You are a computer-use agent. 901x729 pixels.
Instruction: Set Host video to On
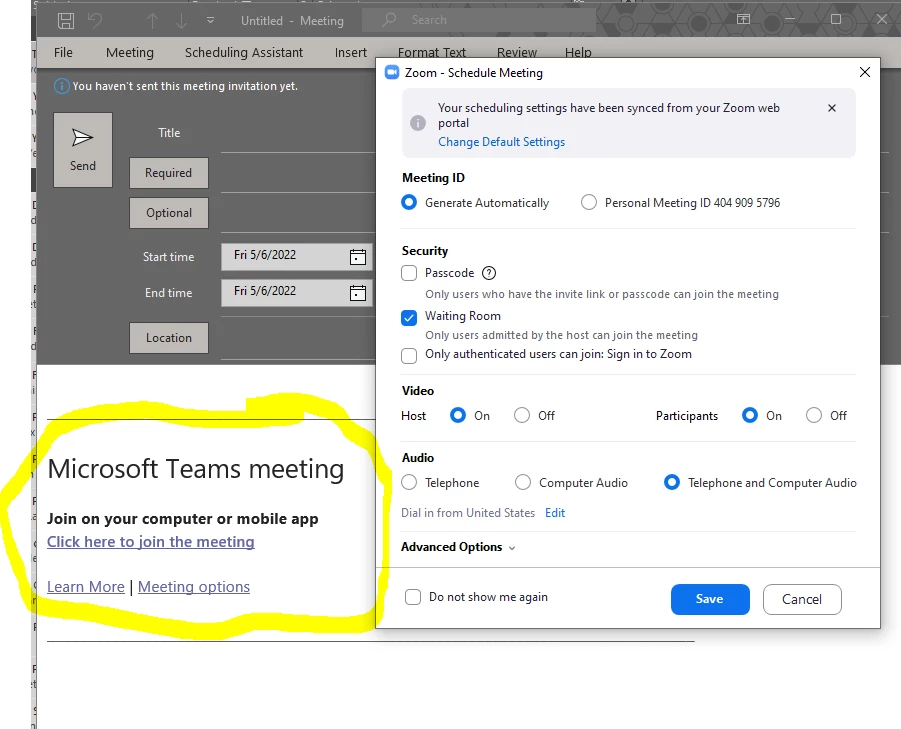pyautogui.click(x=457, y=415)
